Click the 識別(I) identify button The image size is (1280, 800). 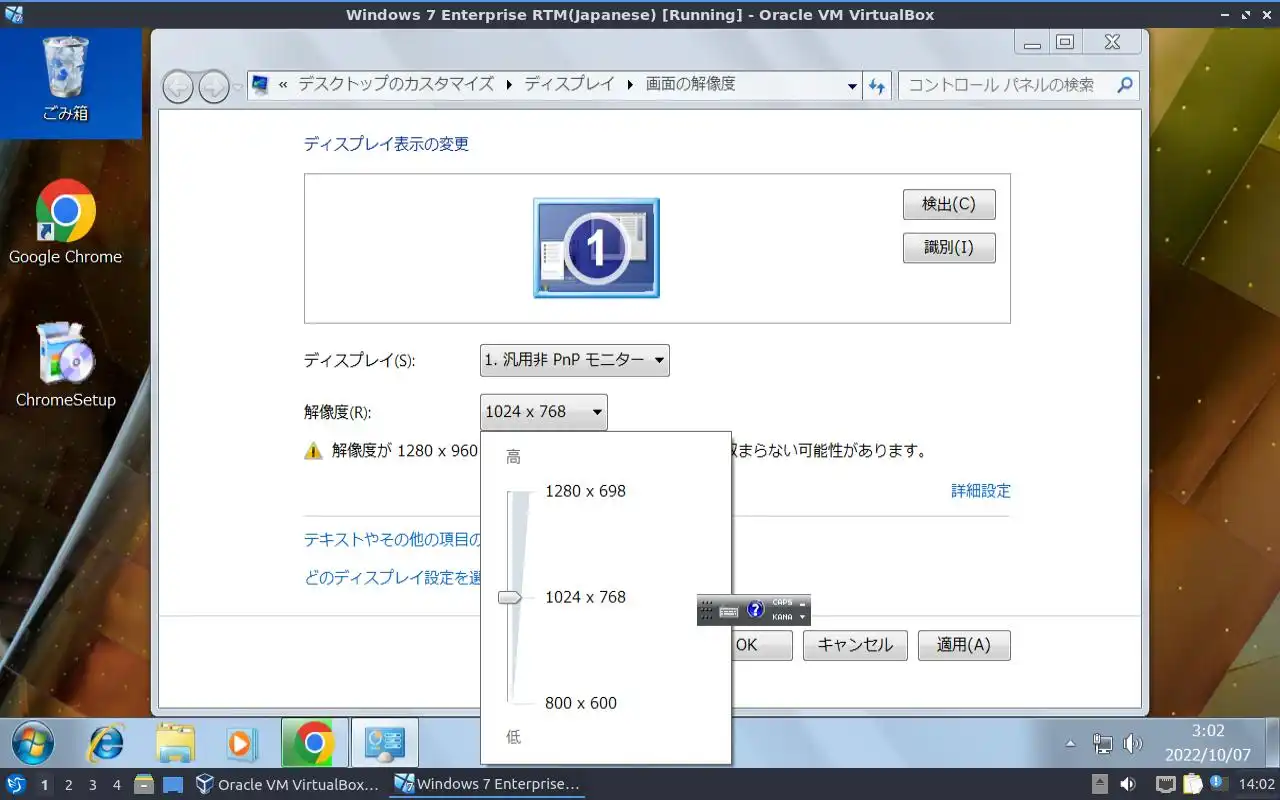949,247
